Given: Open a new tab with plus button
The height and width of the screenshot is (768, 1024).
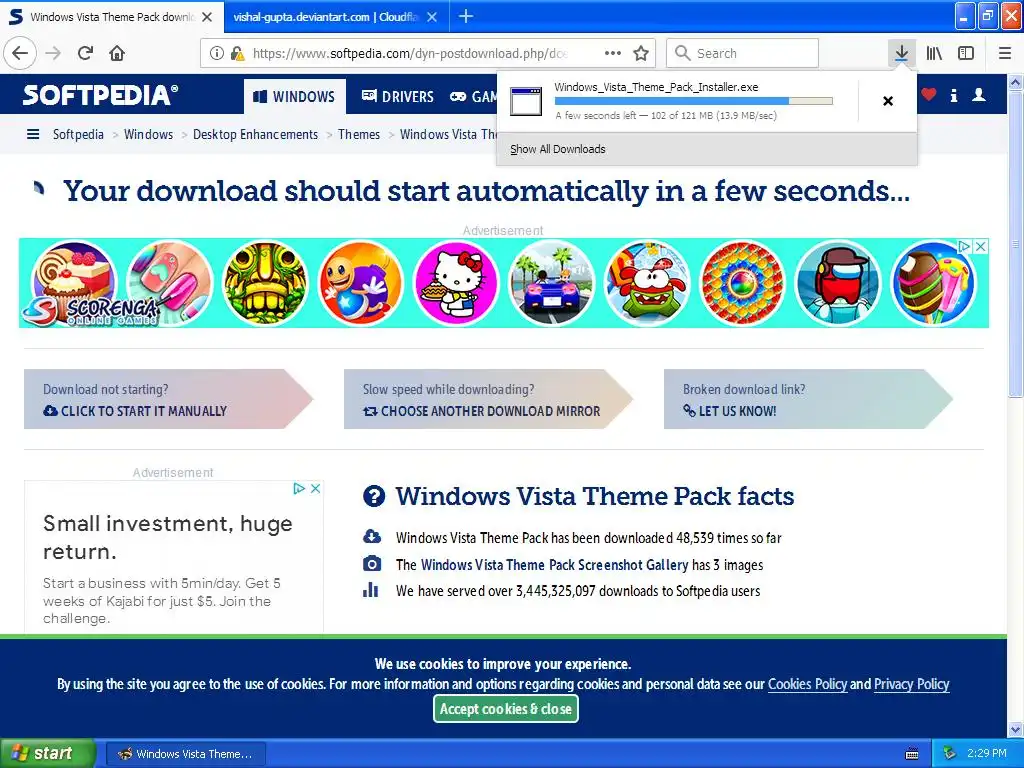Looking at the screenshot, I should (466, 16).
